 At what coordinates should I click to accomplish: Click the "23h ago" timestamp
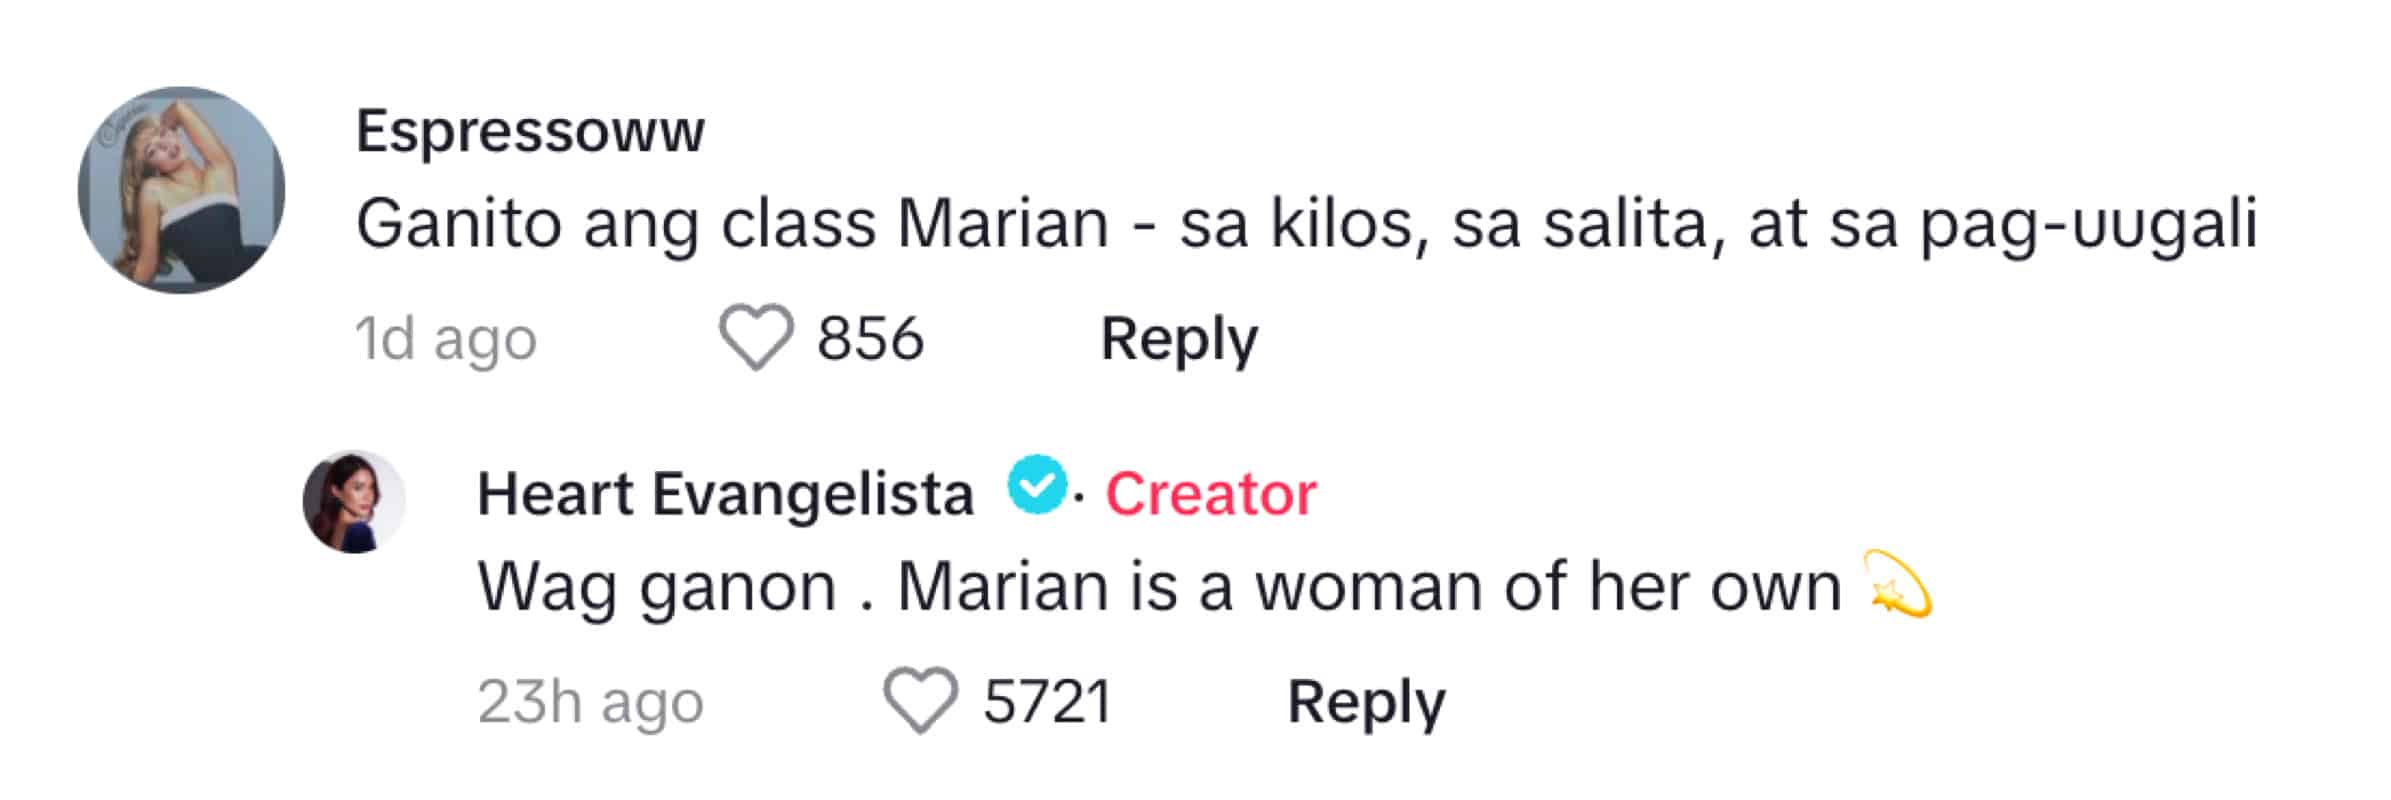590,702
